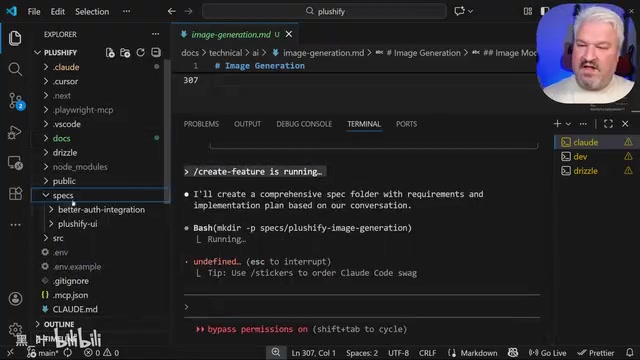Maximize the terminal panel size

[608, 124]
